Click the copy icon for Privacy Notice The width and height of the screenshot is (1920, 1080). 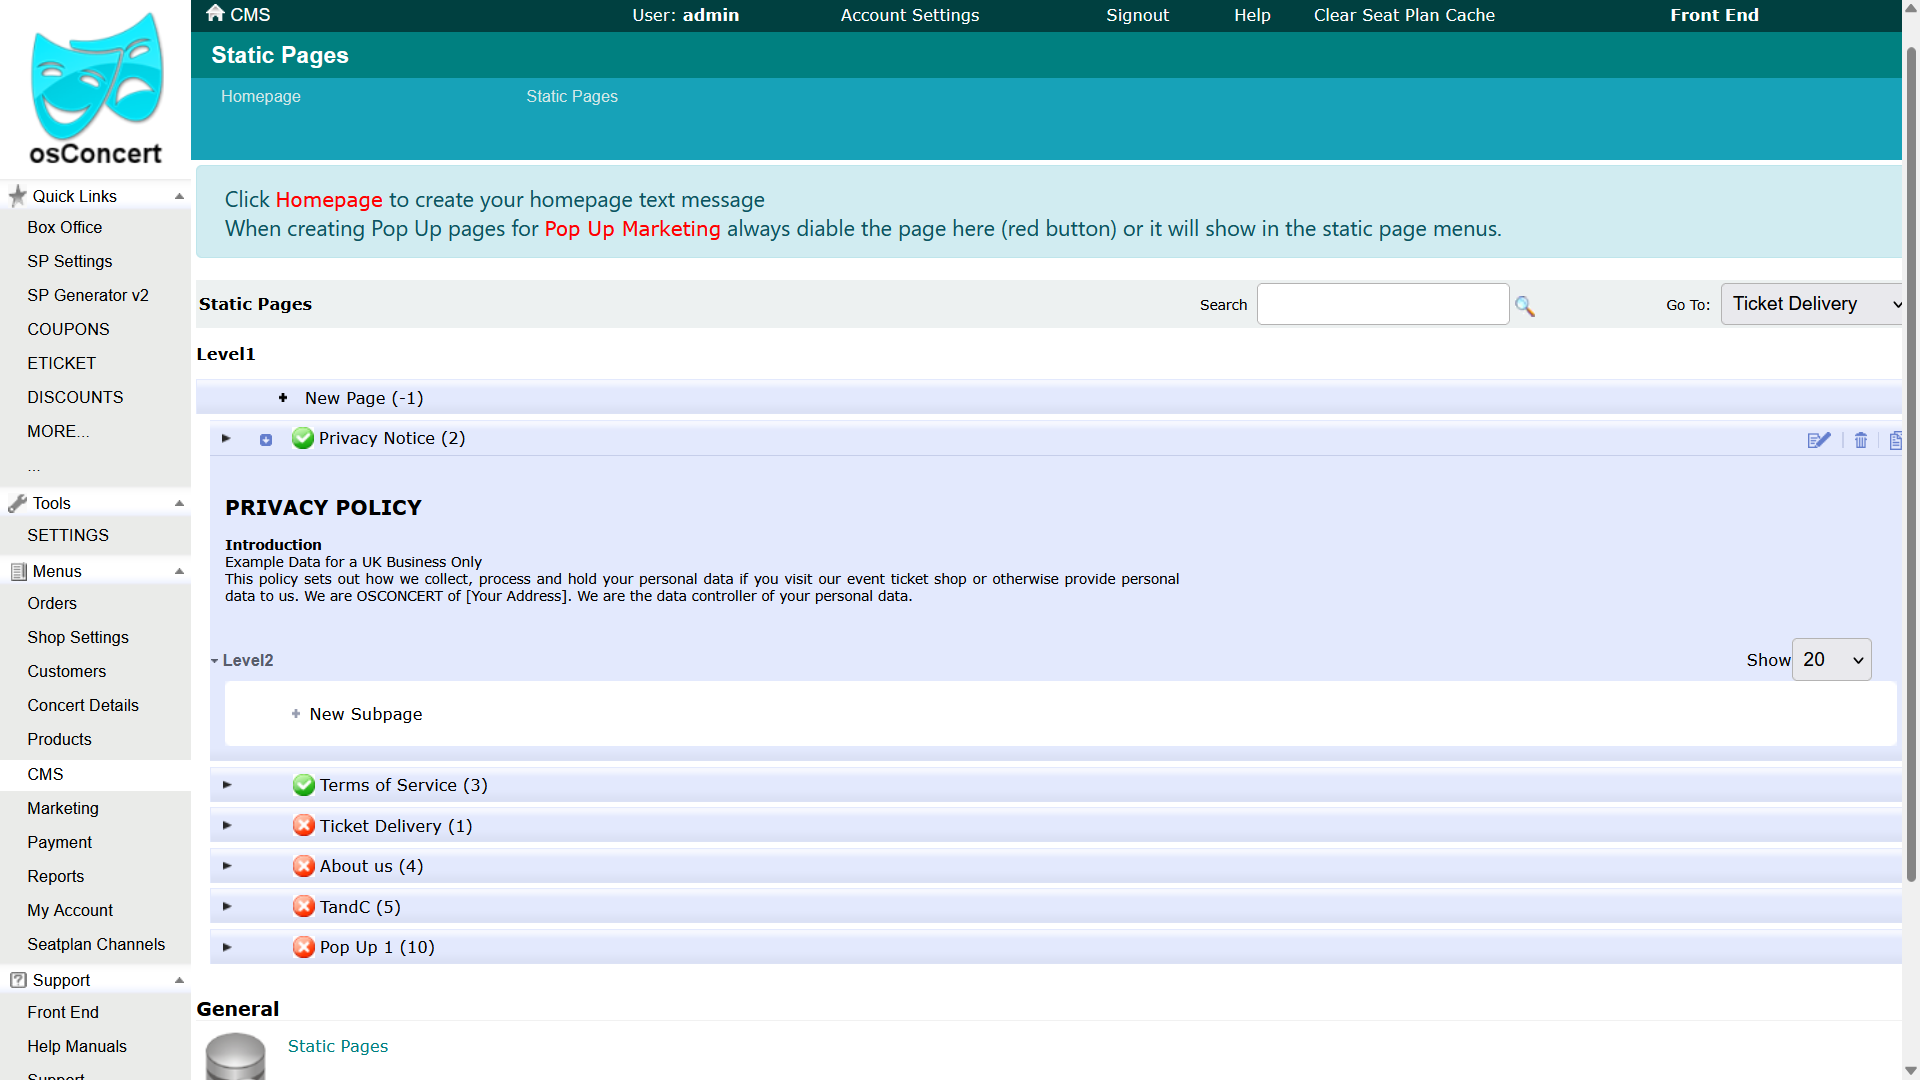click(x=1895, y=440)
